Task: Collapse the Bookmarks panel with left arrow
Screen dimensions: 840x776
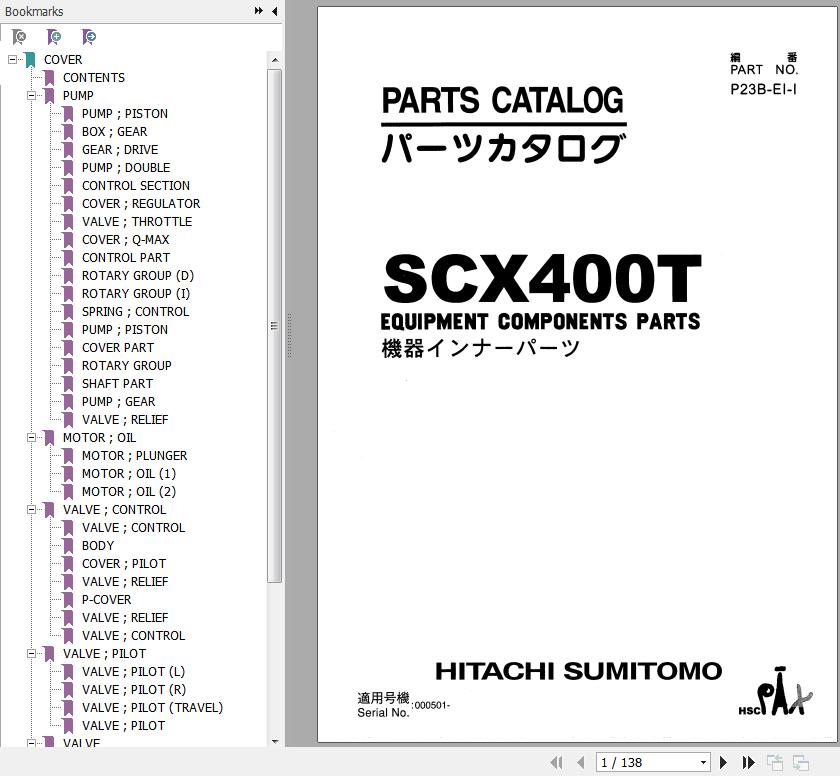Action: pos(274,11)
